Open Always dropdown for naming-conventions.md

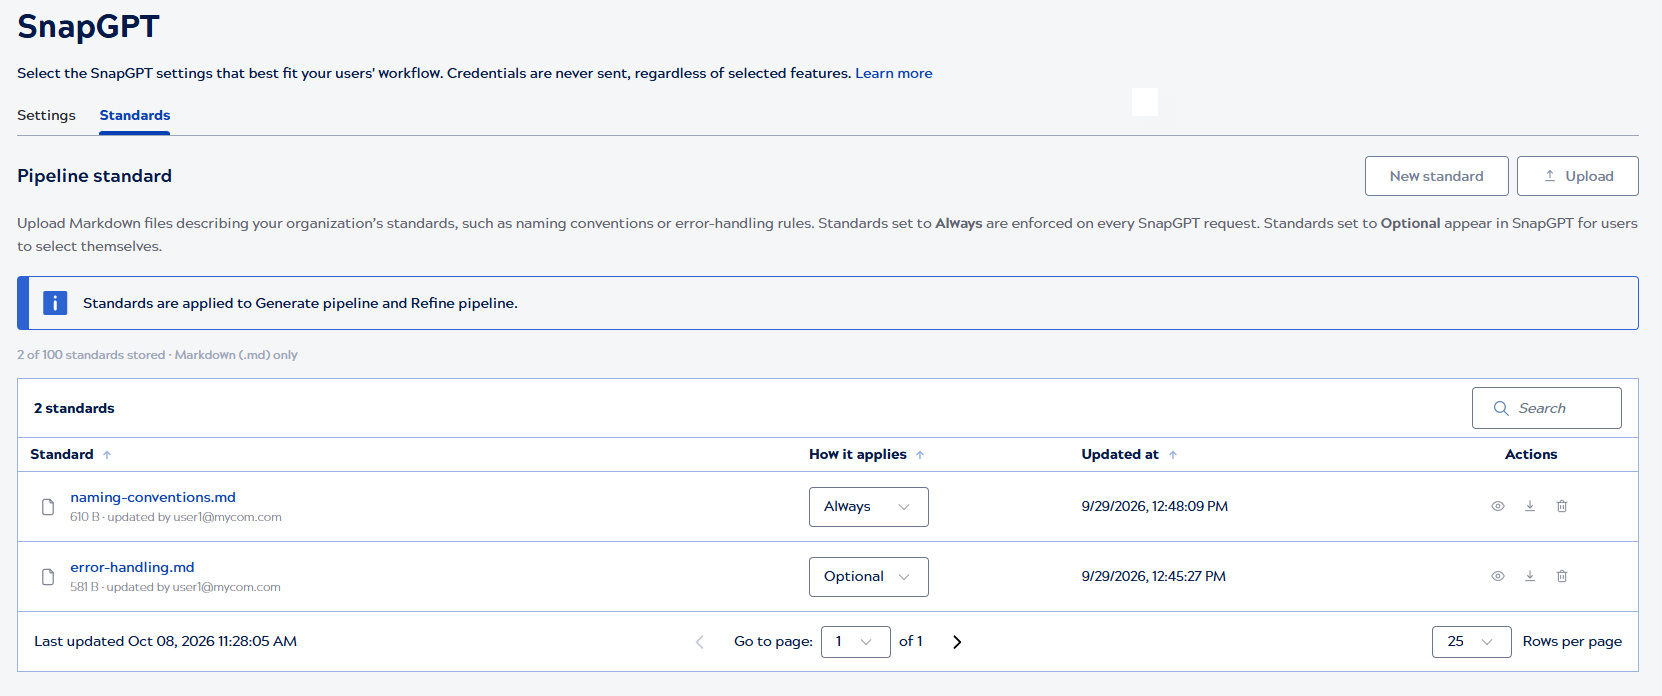869,507
